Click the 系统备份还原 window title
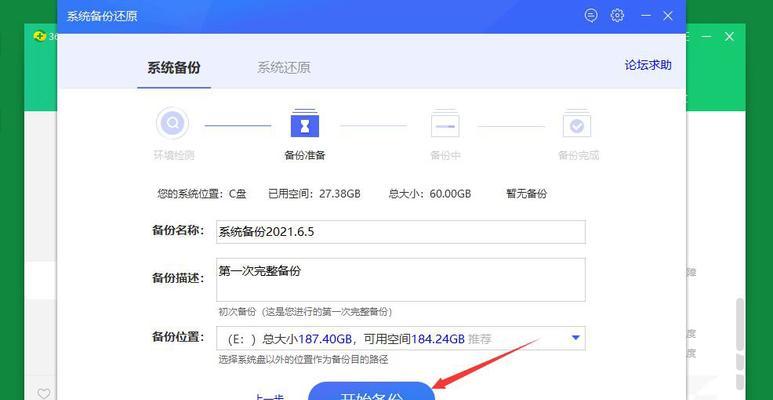The image size is (773, 400). tap(102, 16)
